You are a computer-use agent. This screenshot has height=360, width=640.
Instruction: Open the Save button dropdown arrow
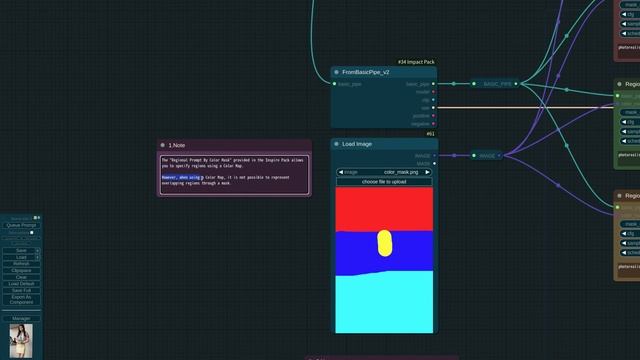click(37, 251)
